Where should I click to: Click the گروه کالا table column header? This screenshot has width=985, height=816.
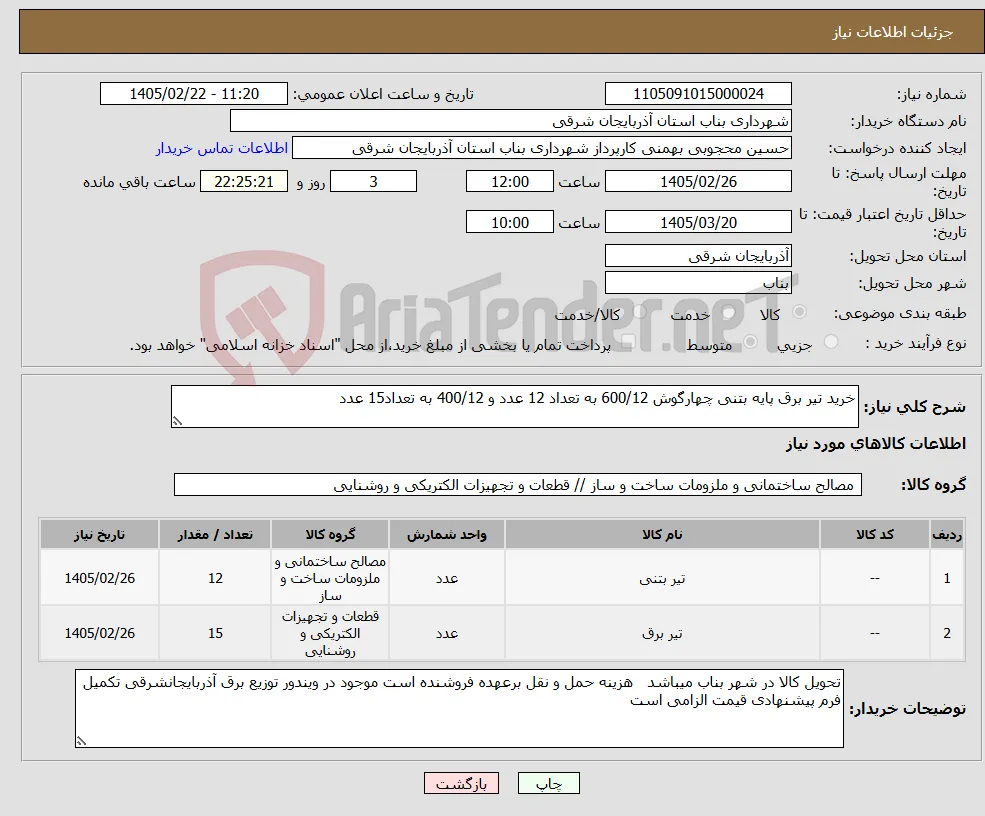point(330,534)
